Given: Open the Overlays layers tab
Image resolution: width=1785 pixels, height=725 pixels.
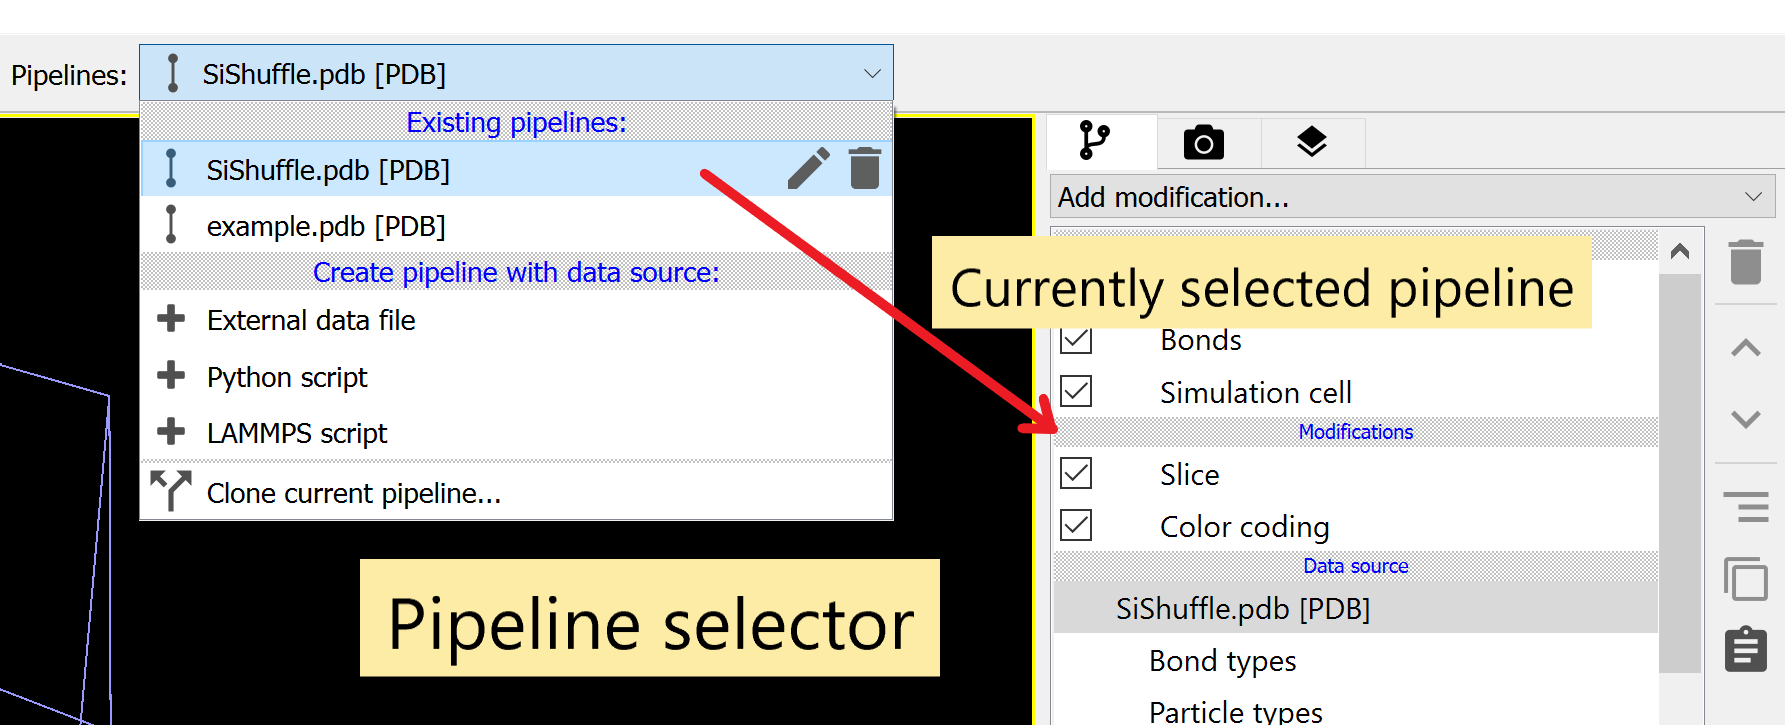Looking at the screenshot, I should click(1311, 143).
